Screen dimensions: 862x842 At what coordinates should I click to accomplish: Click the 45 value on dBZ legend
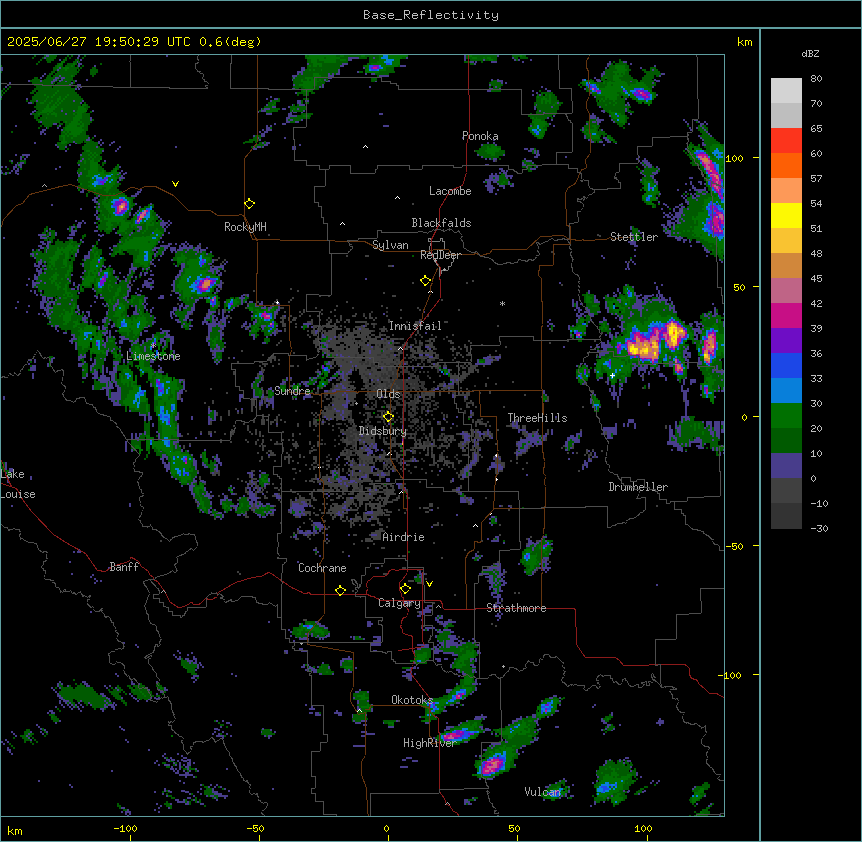816,279
